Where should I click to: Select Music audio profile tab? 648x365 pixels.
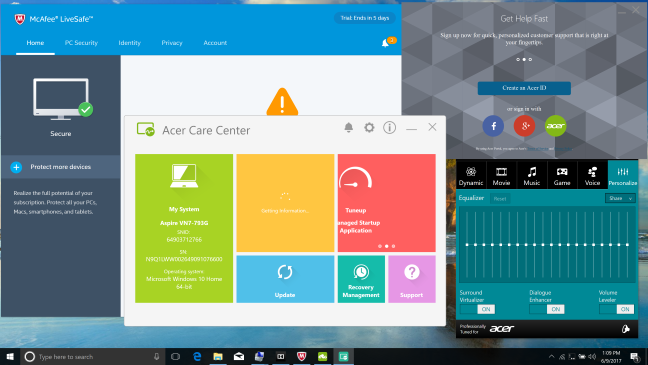point(532,175)
